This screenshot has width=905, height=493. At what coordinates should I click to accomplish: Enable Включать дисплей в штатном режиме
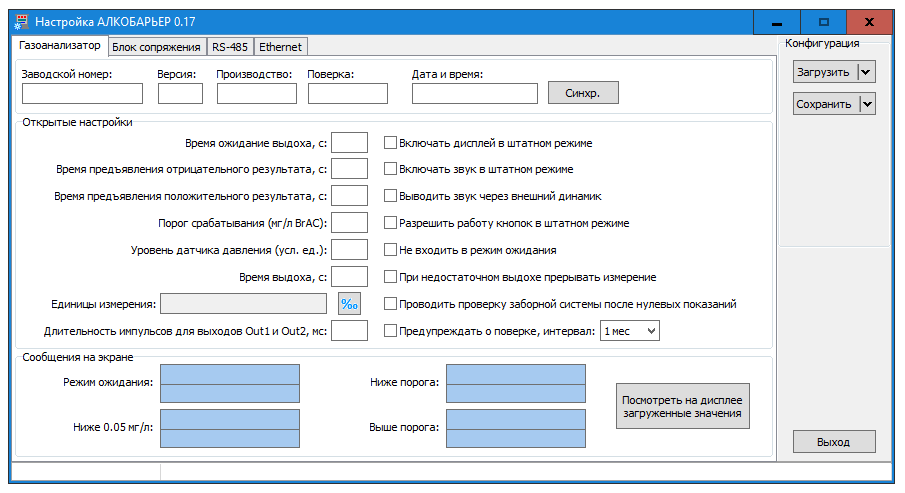click(x=390, y=143)
